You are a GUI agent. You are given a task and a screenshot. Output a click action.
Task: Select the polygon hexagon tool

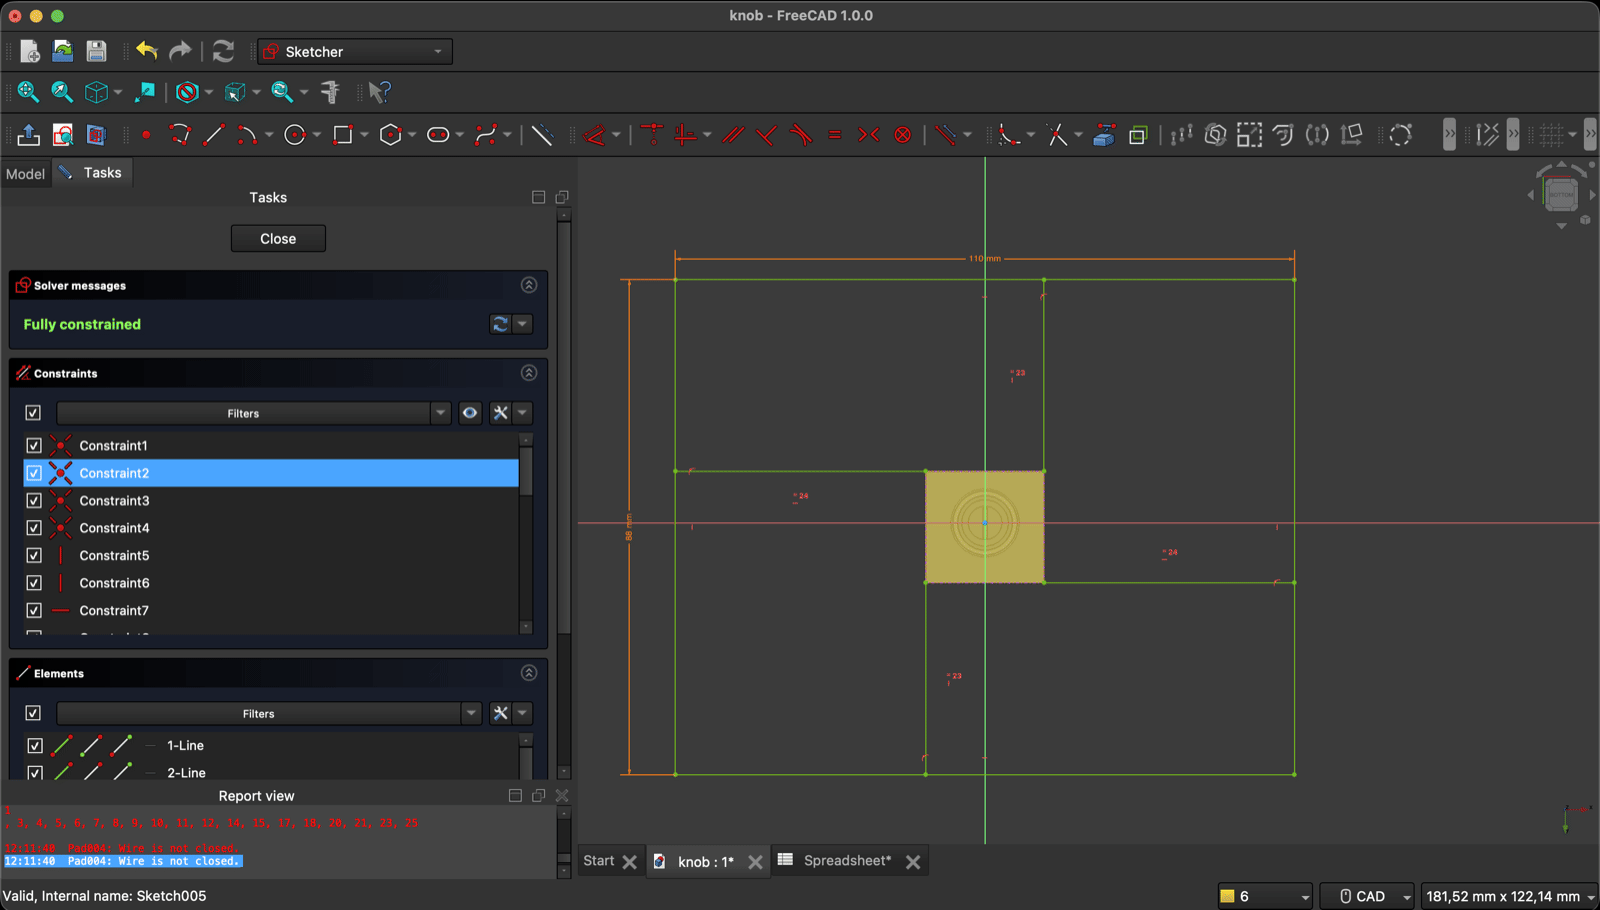click(x=391, y=135)
